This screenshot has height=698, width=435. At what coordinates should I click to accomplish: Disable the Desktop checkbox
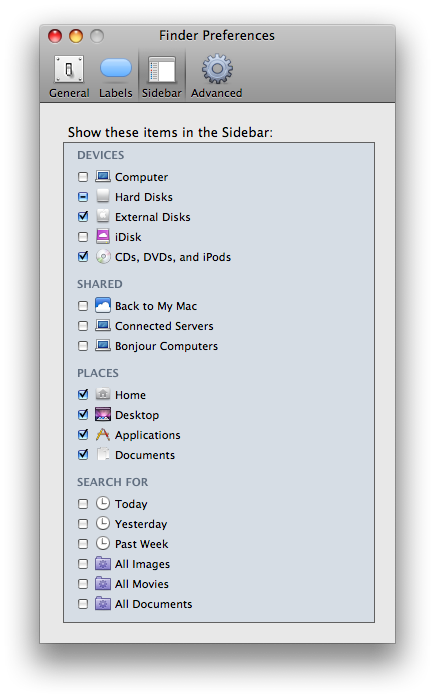(83, 414)
